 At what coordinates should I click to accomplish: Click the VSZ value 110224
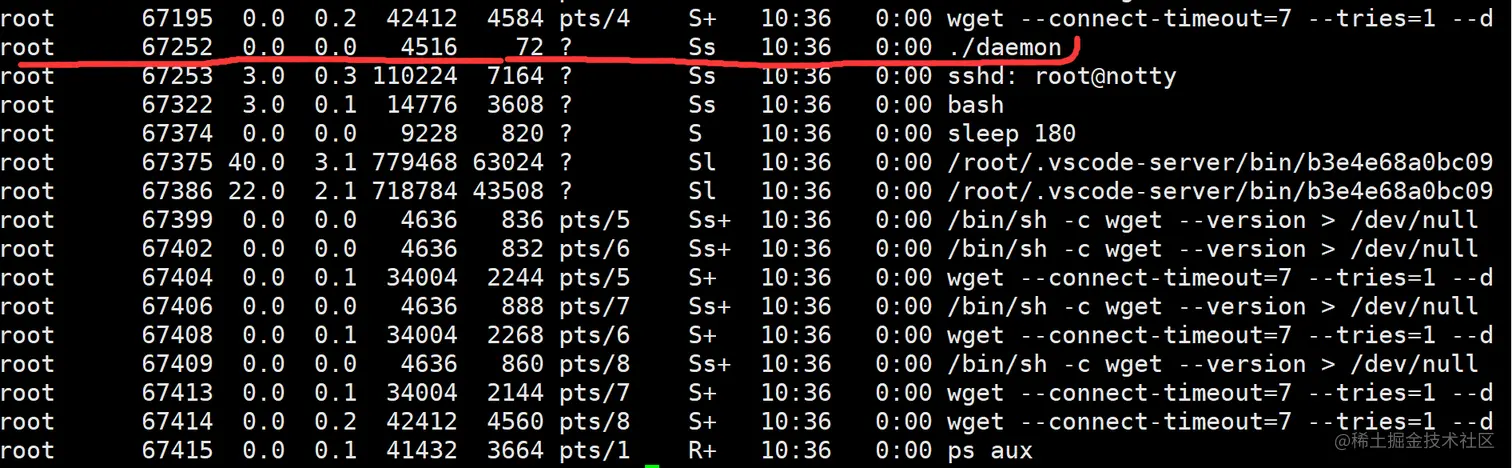(414, 76)
